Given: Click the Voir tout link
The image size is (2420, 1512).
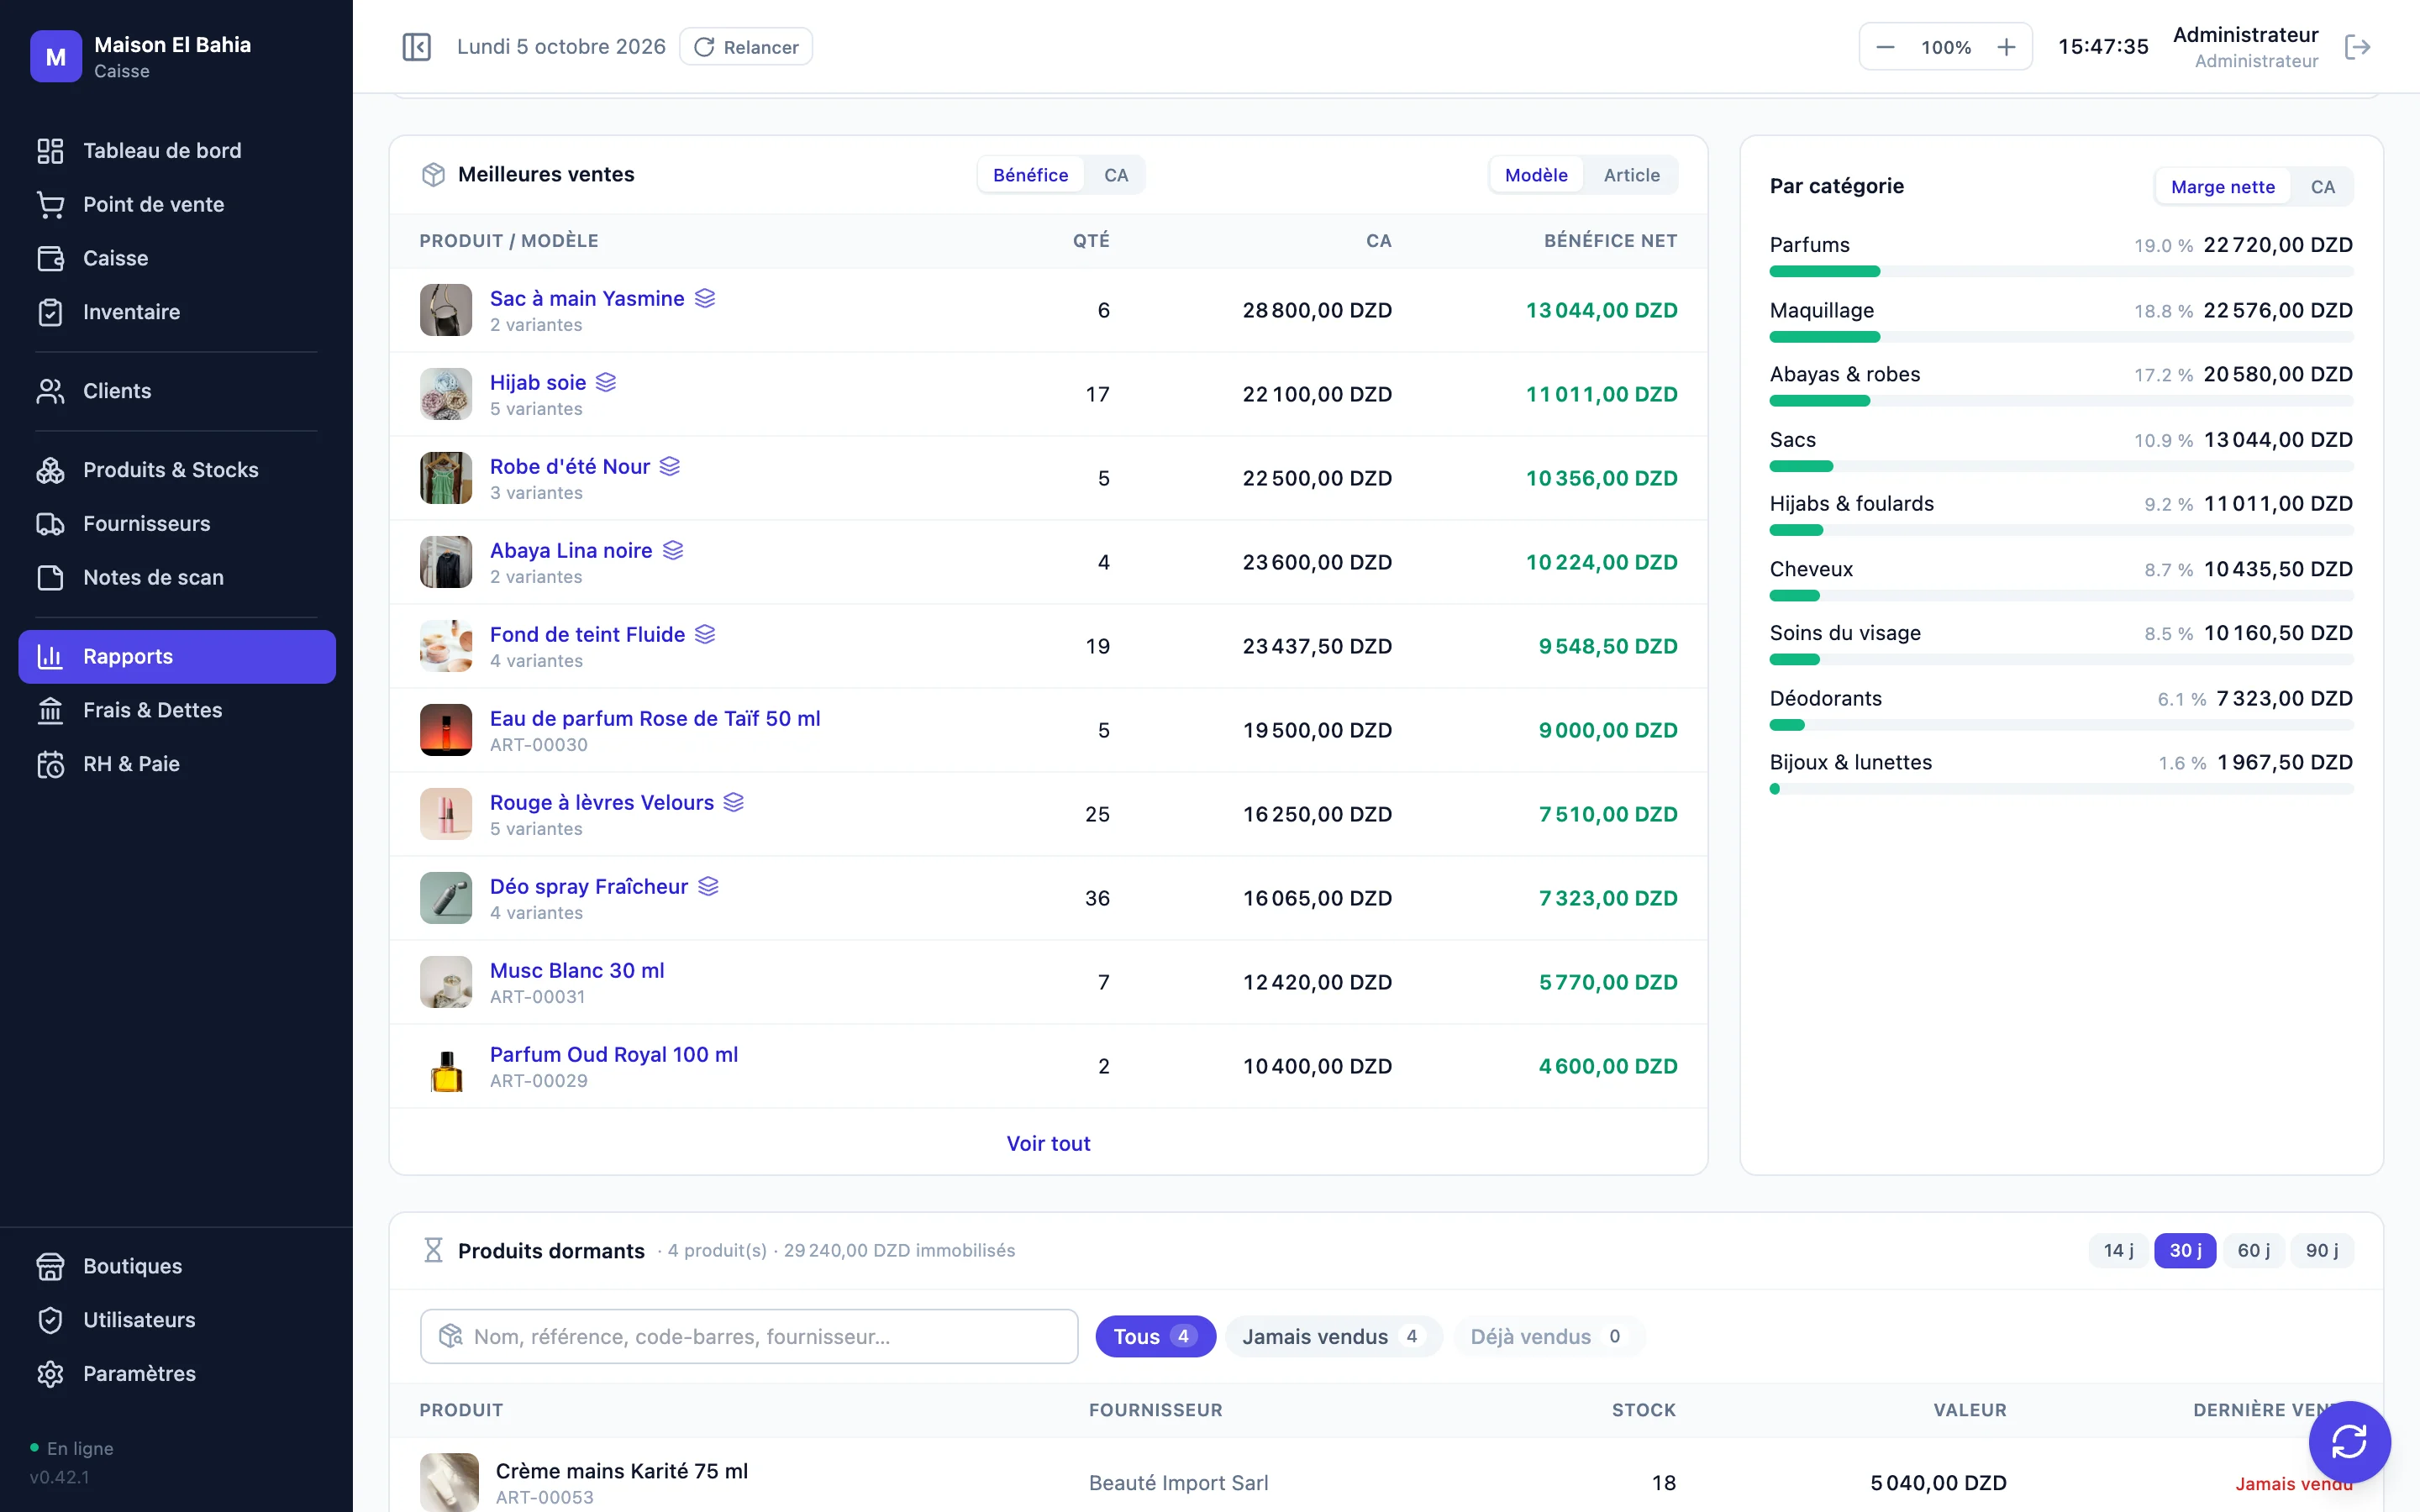Looking at the screenshot, I should tap(1048, 1143).
